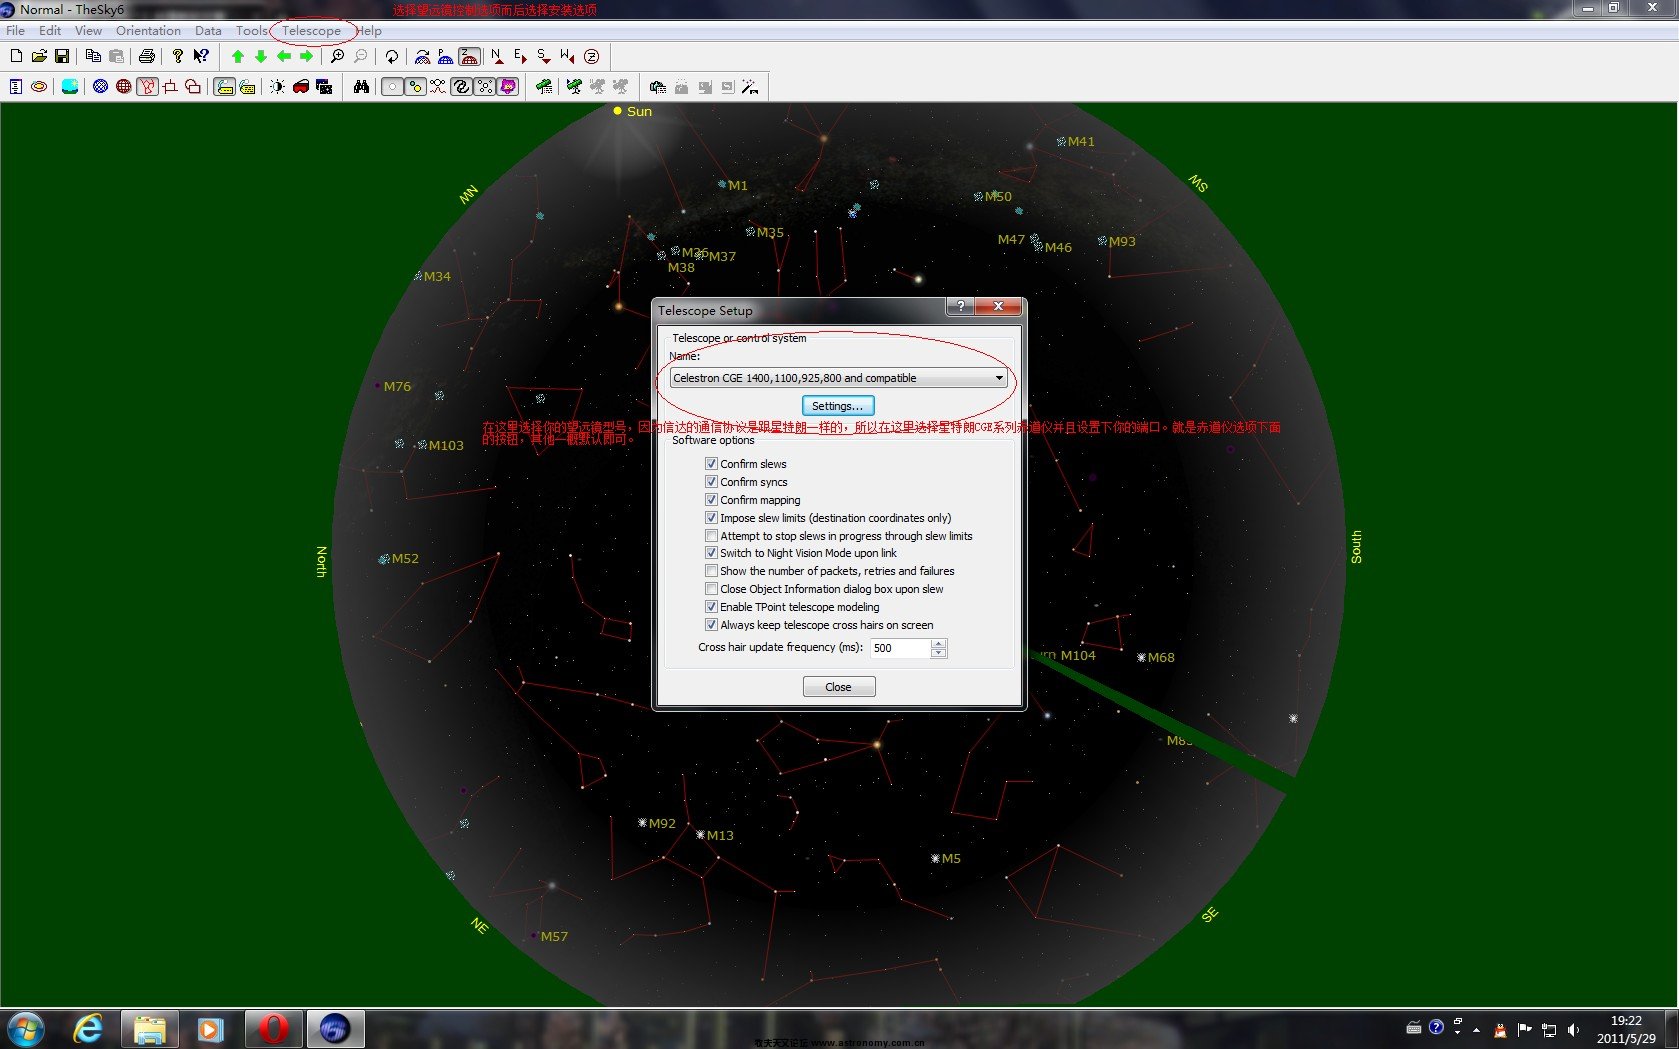Image resolution: width=1679 pixels, height=1049 pixels.
Task: Open Windows Explorer folder on taskbar
Action: coord(150,1029)
